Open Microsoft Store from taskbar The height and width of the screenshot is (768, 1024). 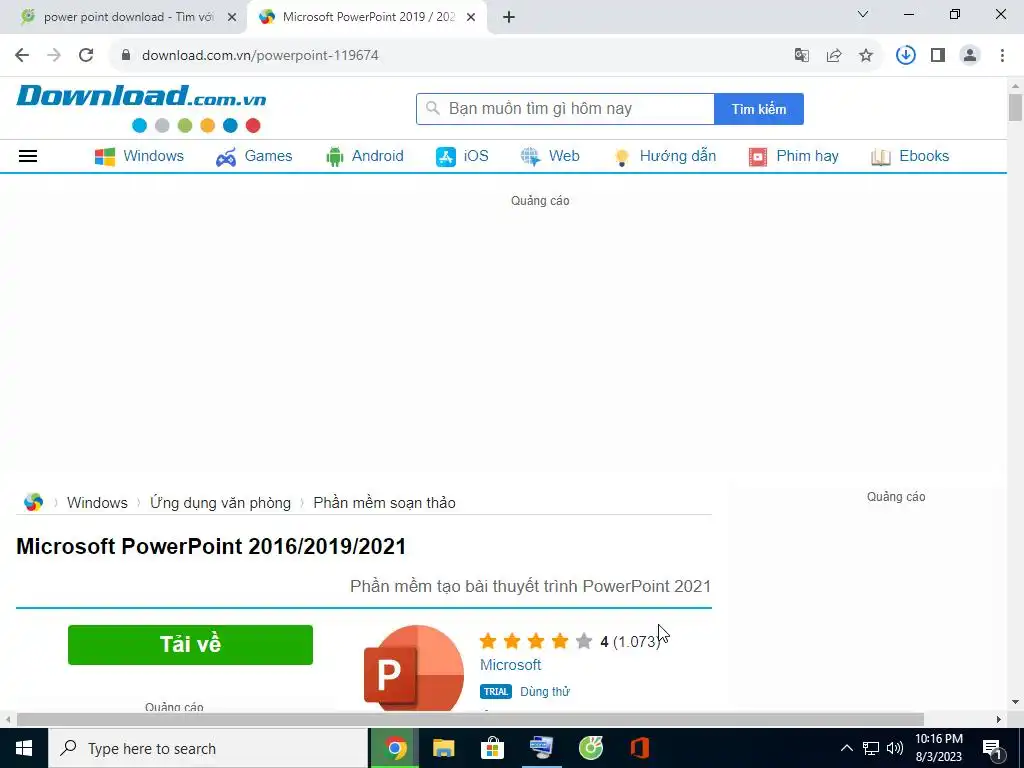[492, 748]
